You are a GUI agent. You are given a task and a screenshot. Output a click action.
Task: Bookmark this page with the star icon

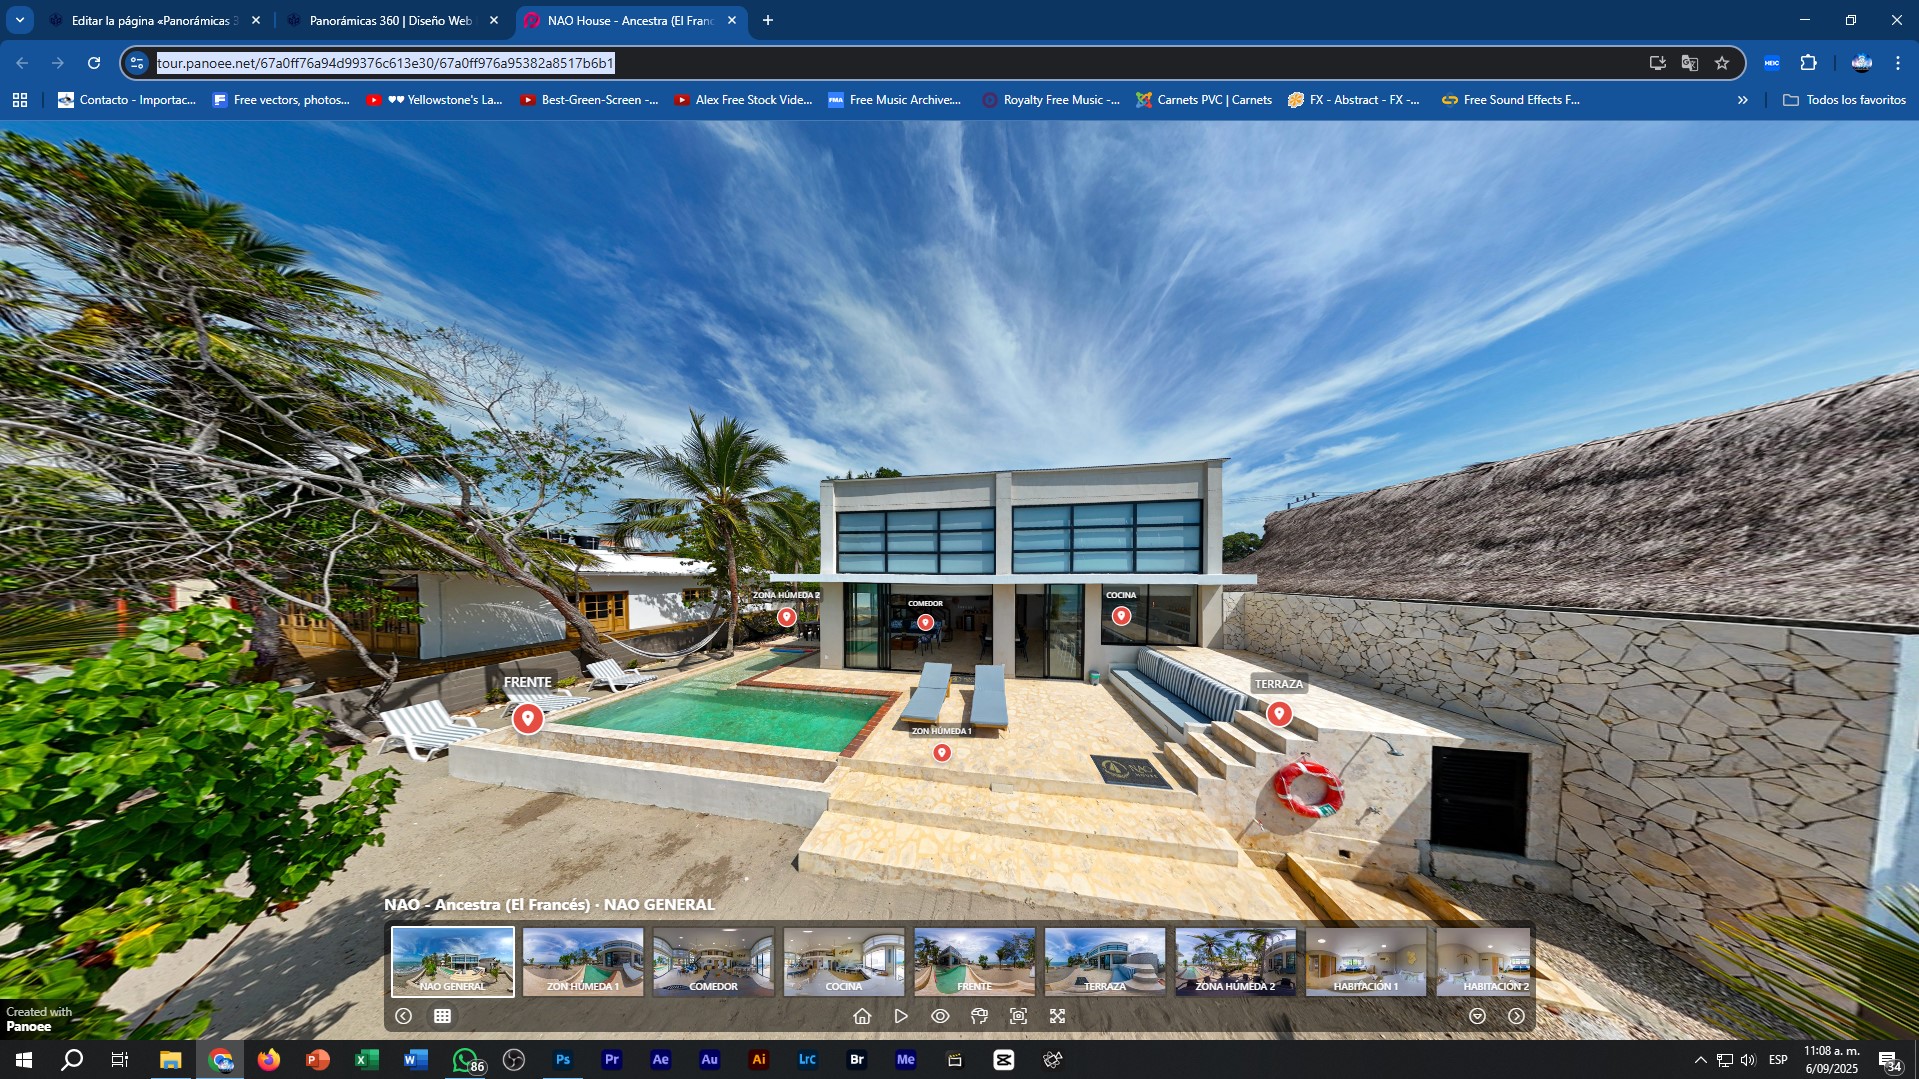[x=1722, y=63]
